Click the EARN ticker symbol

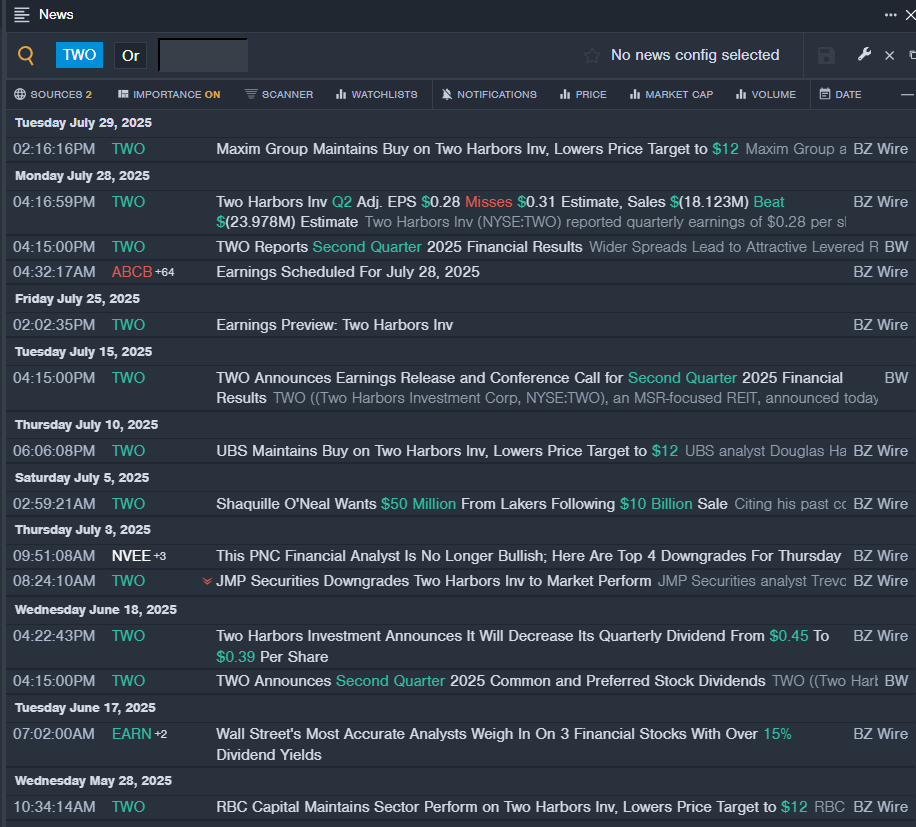[x=132, y=734]
